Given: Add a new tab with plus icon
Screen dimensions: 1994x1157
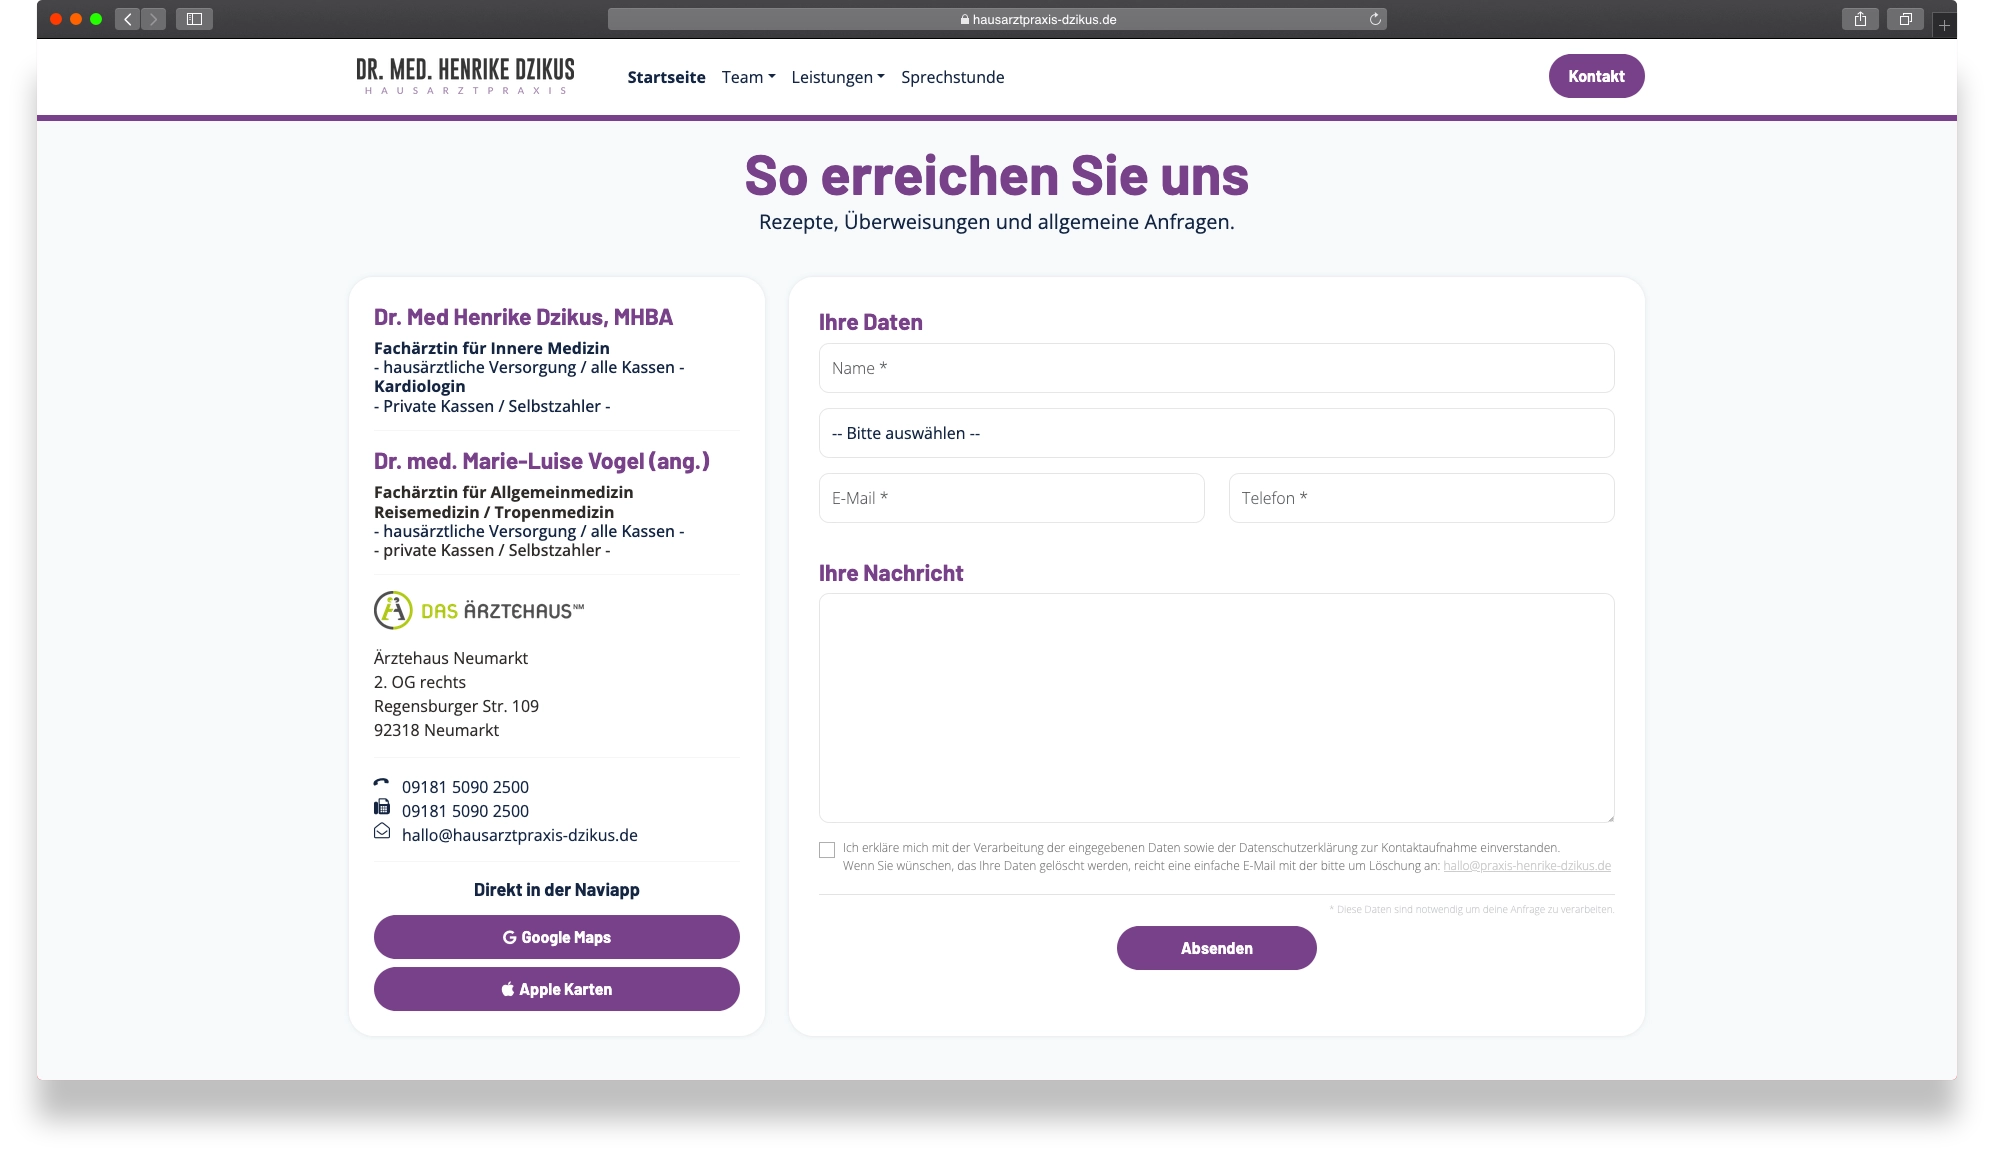Looking at the screenshot, I should (x=1943, y=25).
